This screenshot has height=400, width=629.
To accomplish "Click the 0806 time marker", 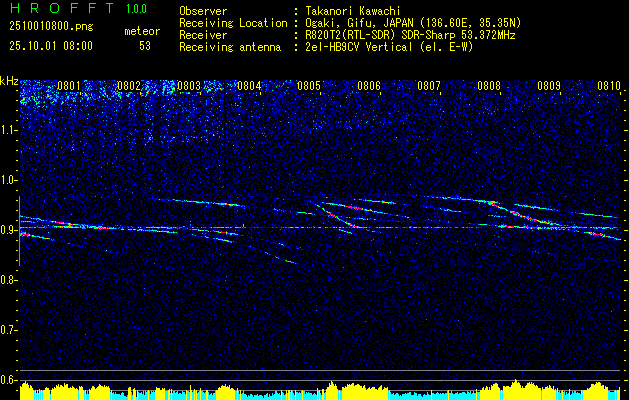I will coord(369,85).
